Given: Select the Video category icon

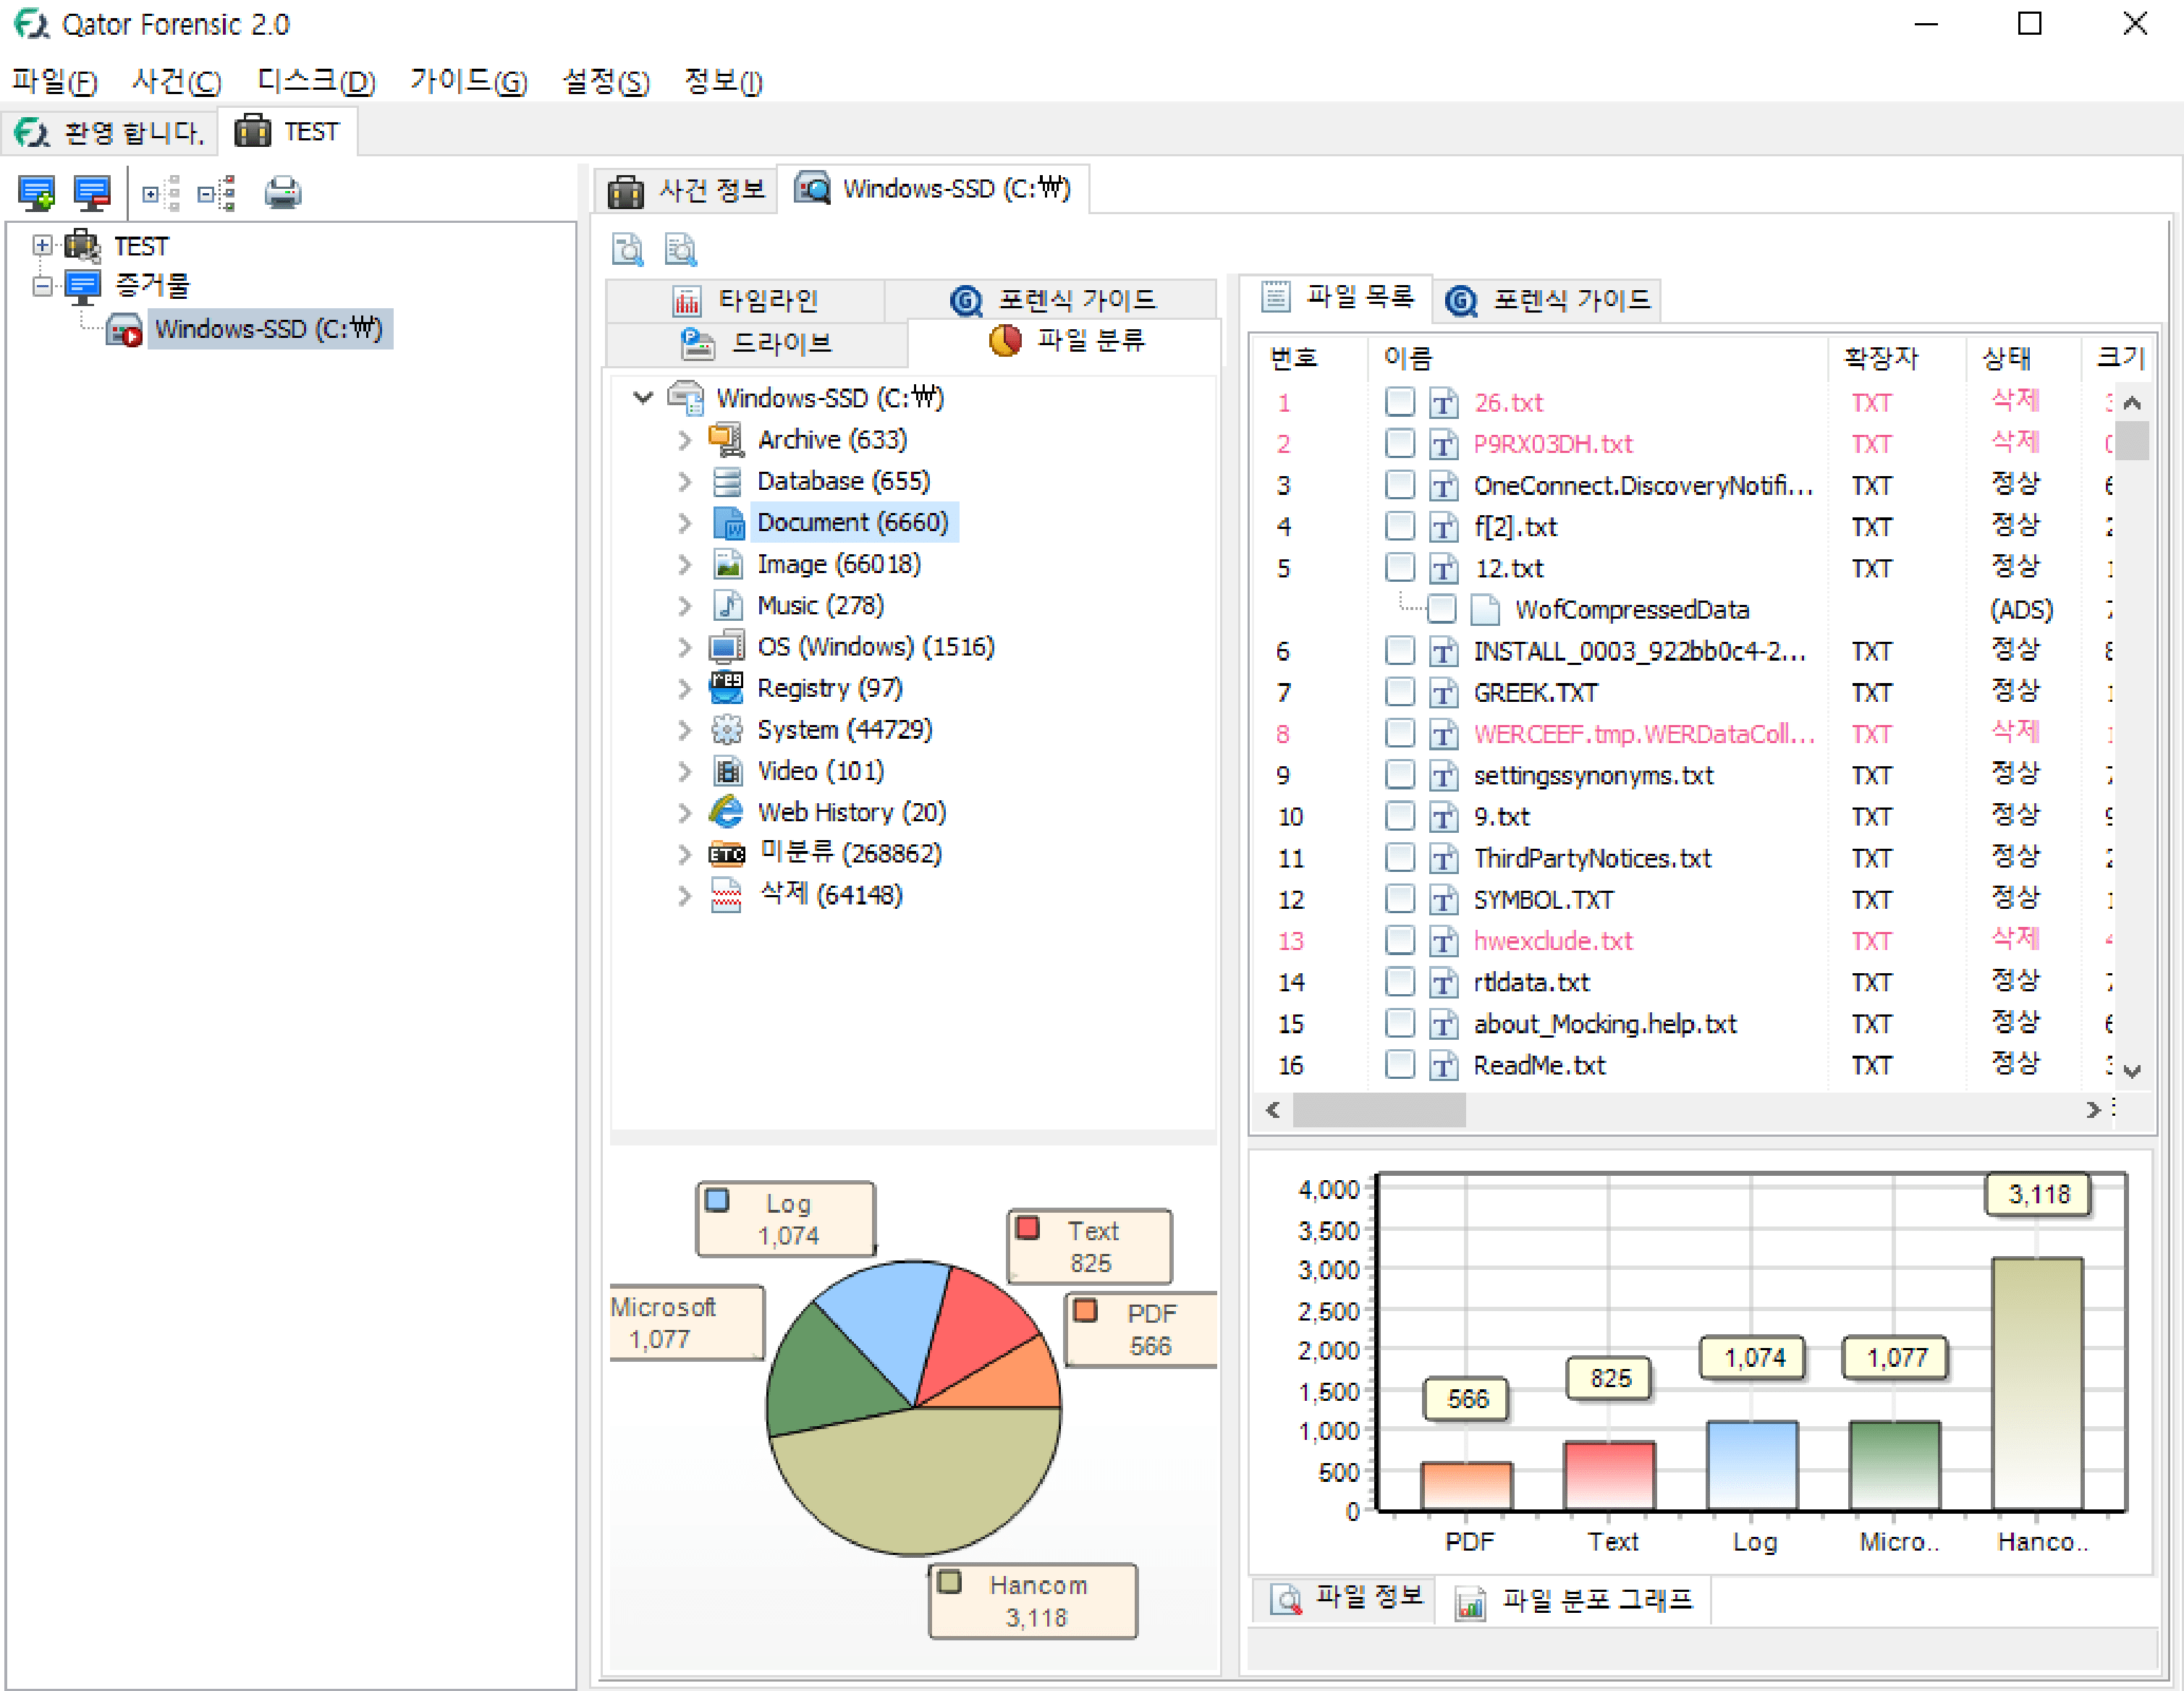Looking at the screenshot, I should click(727, 771).
